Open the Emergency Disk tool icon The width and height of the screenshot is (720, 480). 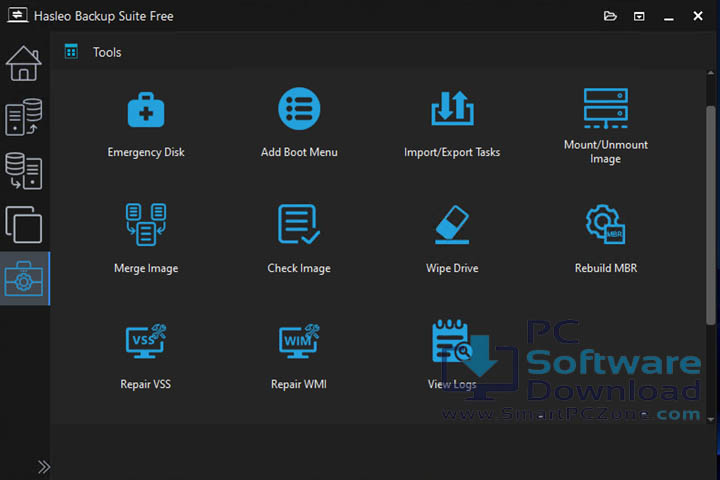(x=146, y=109)
